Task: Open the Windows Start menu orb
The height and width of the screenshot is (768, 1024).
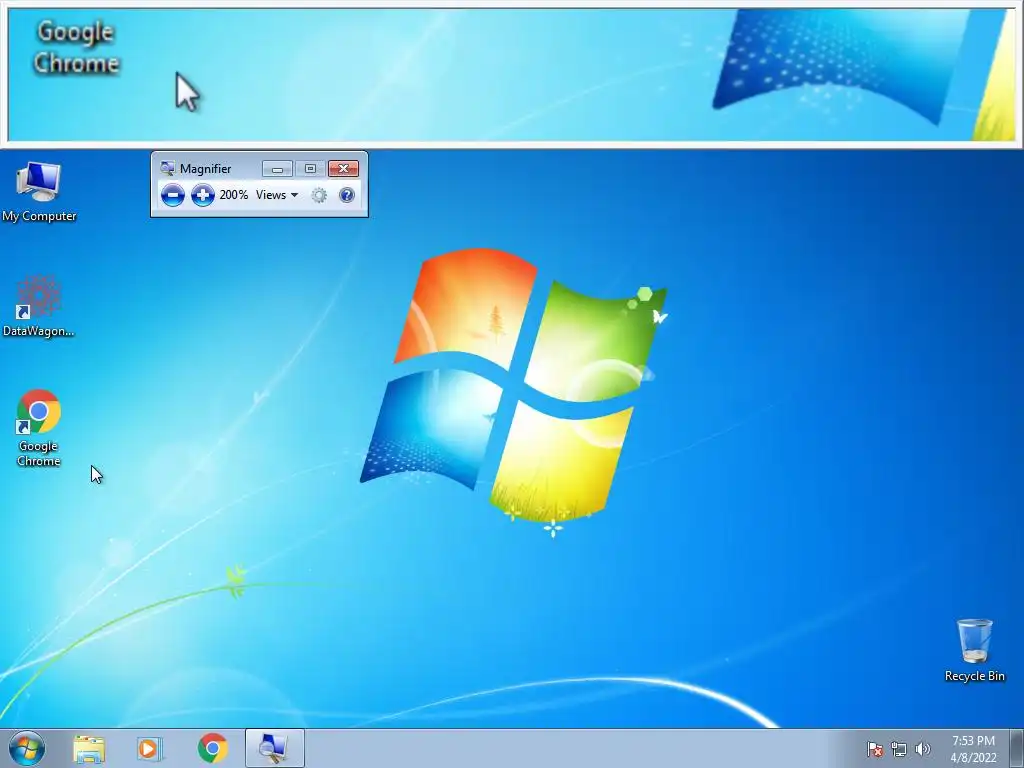Action: 27,748
